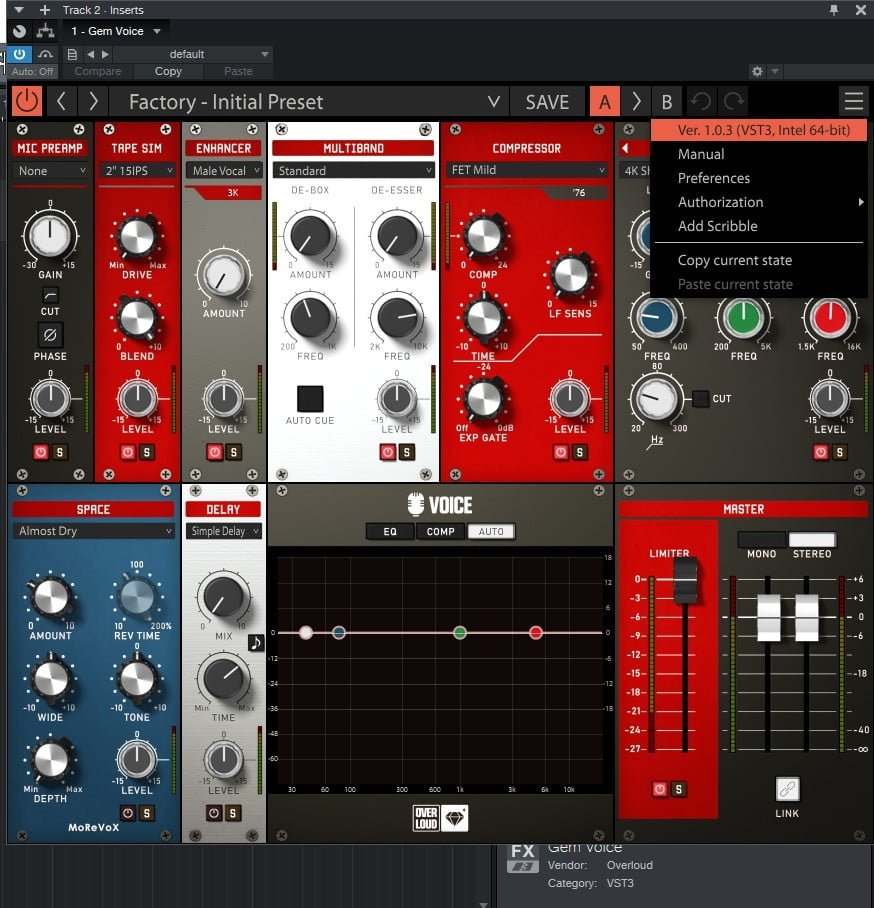Toggle Enhancer module power
Viewport: 874px width, 908px height.
click(215, 452)
